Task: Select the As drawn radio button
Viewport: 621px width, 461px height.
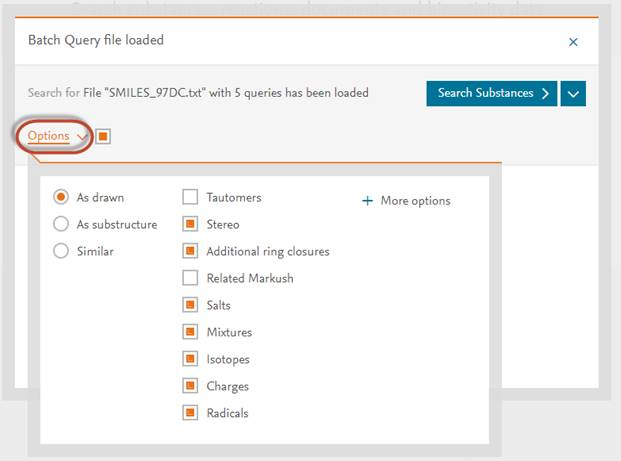Action: click(61, 198)
